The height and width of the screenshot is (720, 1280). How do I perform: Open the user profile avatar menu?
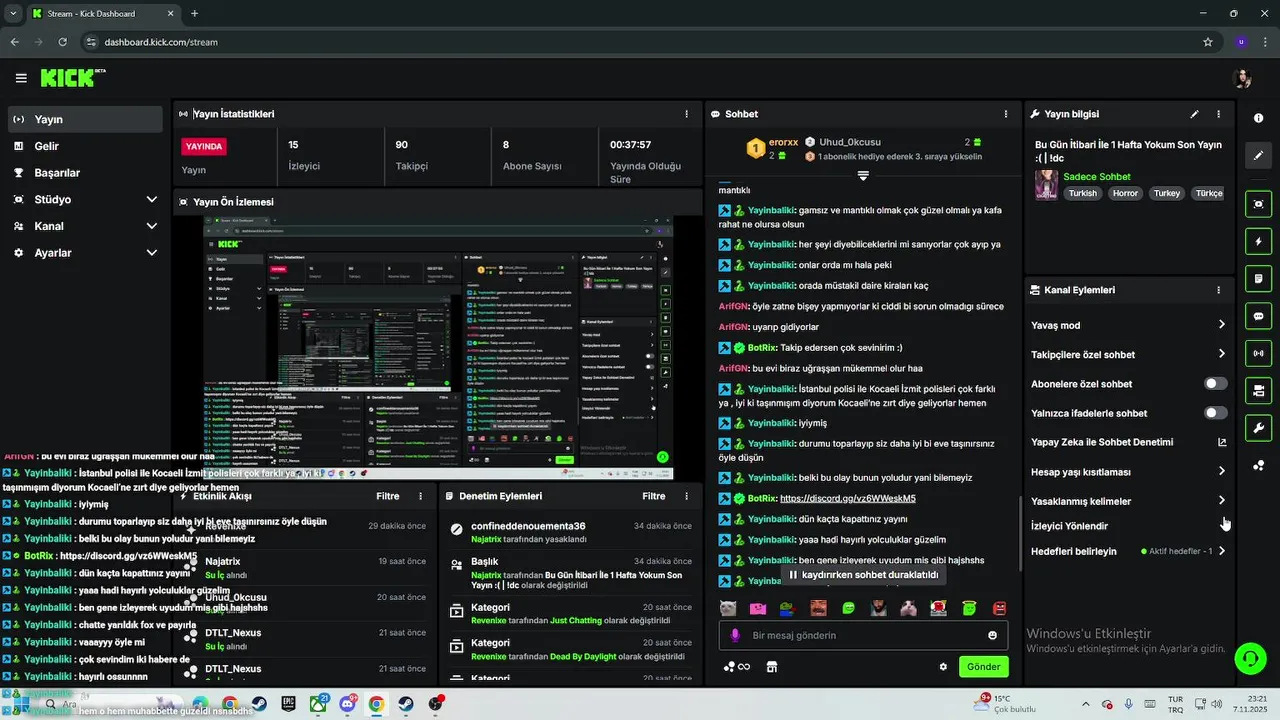point(1243,78)
